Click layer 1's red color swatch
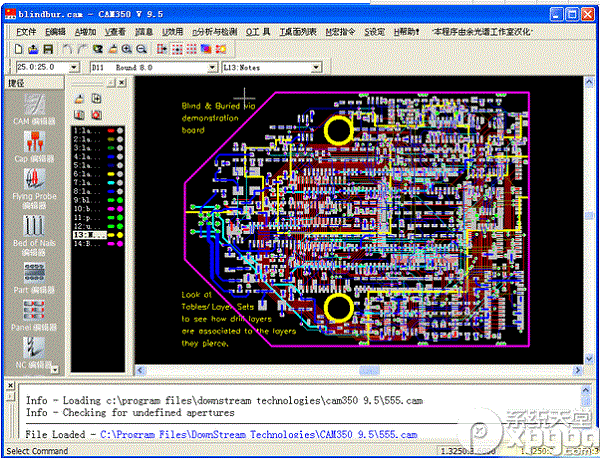Screen dimensions: 600x458 pos(108,130)
